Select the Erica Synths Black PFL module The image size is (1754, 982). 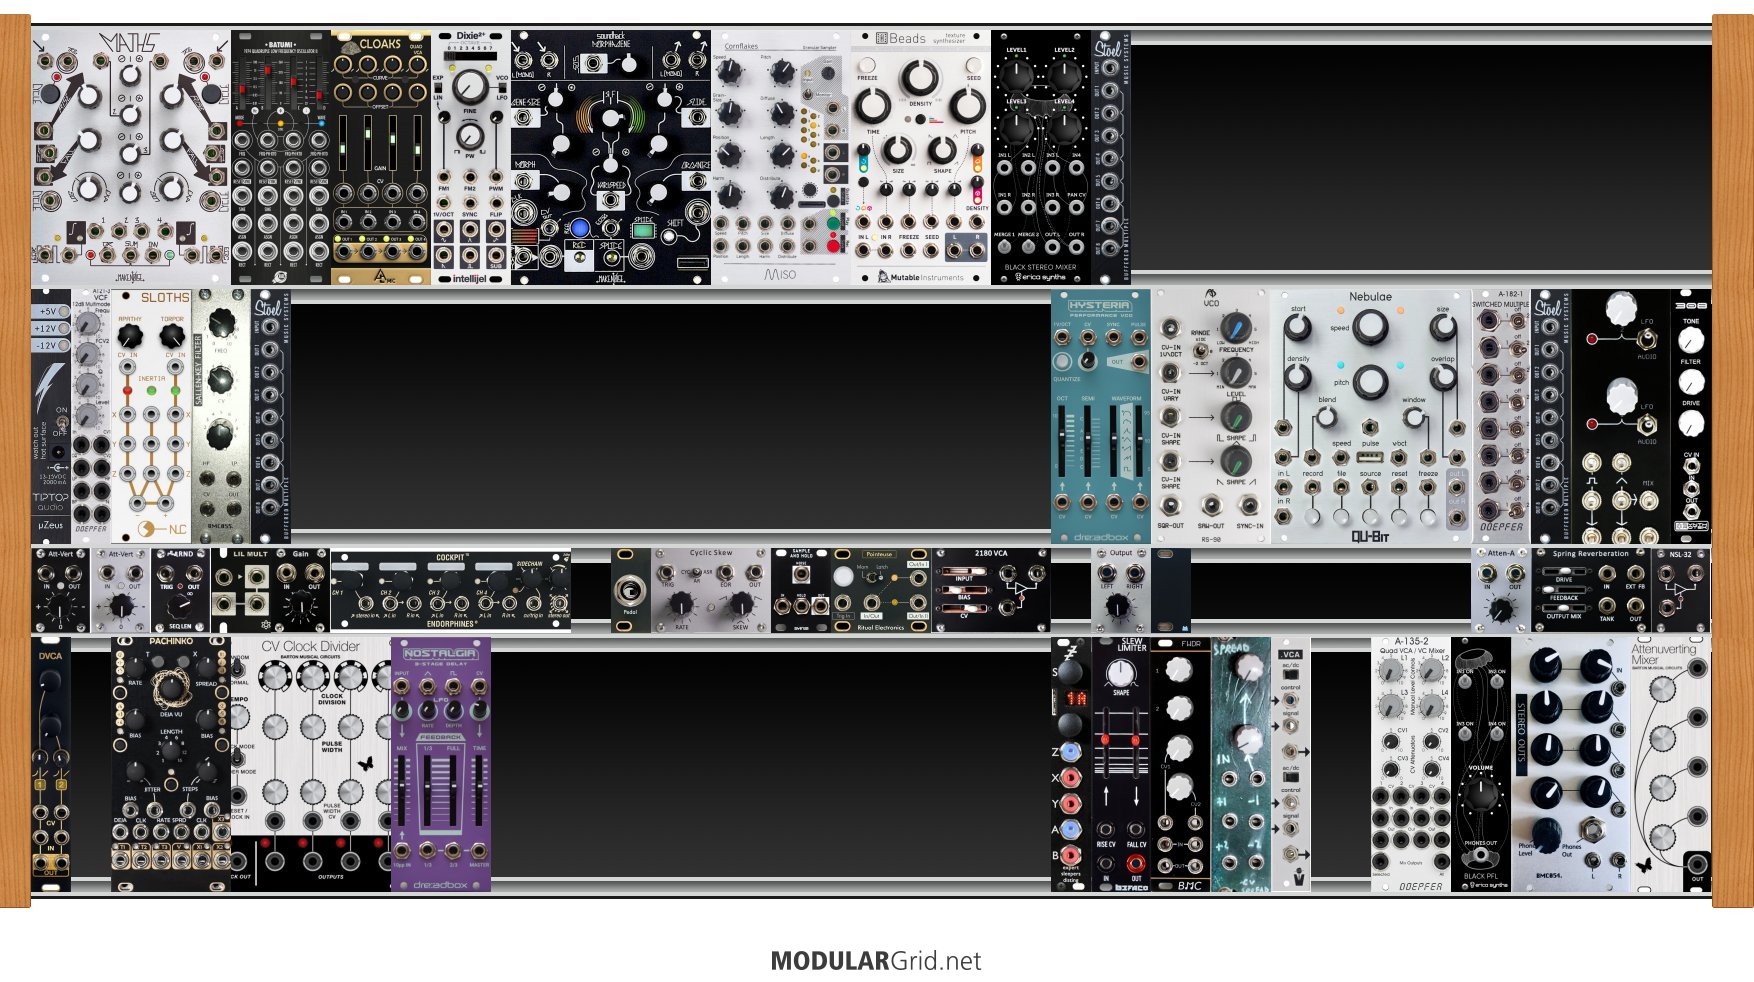click(x=1481, y=764)
